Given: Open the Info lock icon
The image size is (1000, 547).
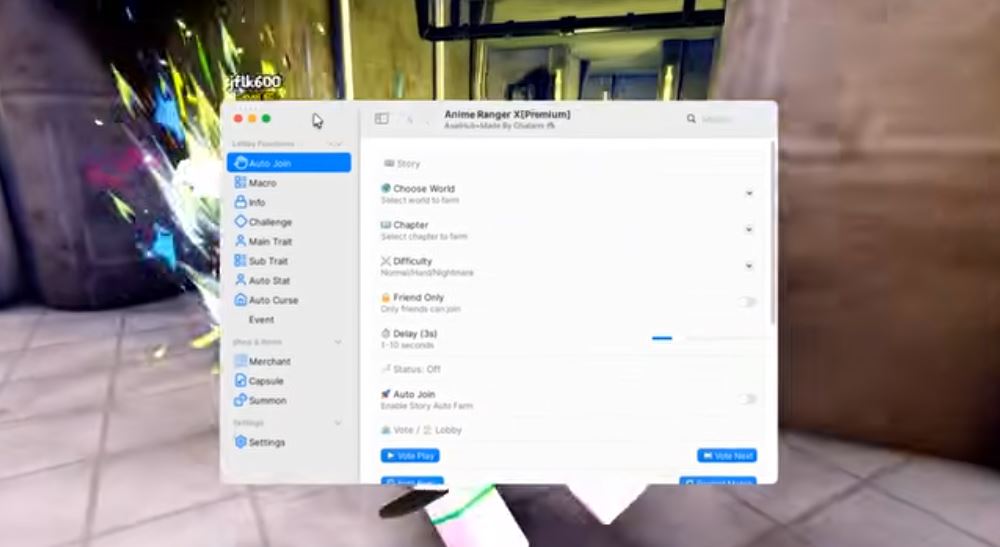Looking at the screenshot, I should click(240, 202).
